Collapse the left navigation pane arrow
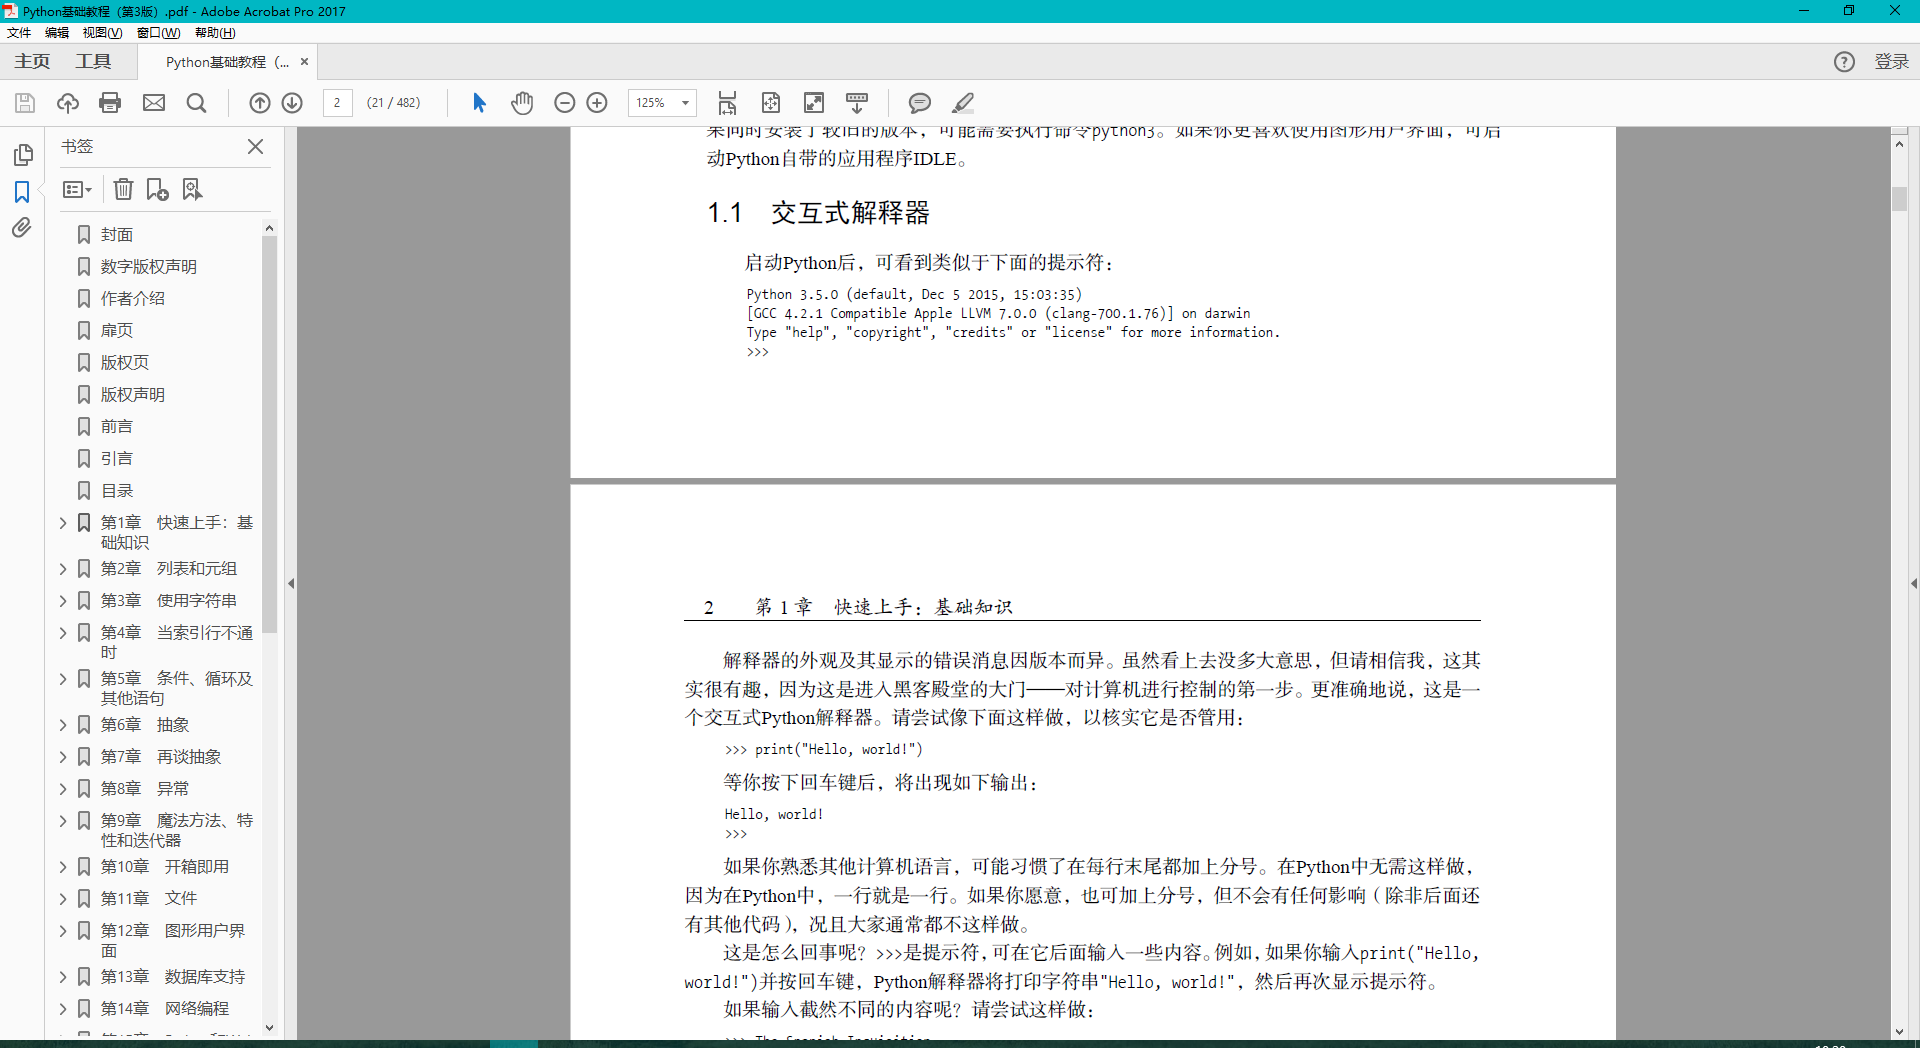Screen dimensions: 1920x1048 click(291, 583)
